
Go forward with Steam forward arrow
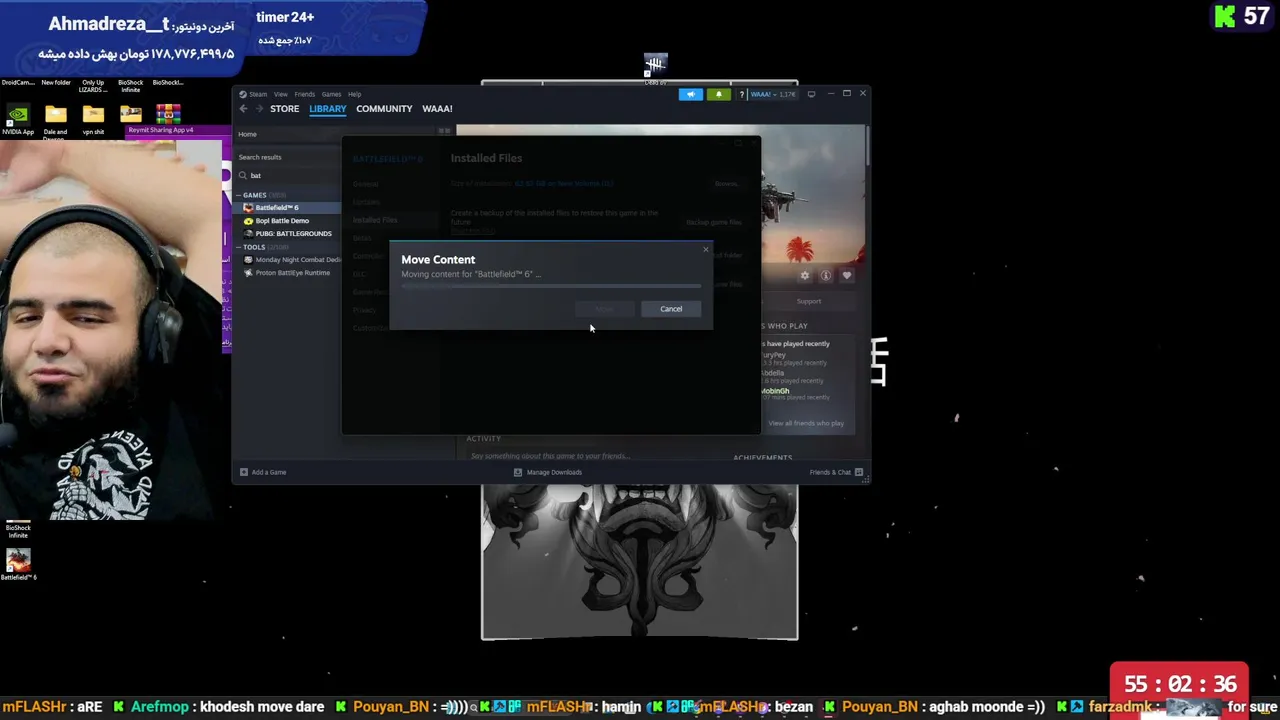coord(258,109)
